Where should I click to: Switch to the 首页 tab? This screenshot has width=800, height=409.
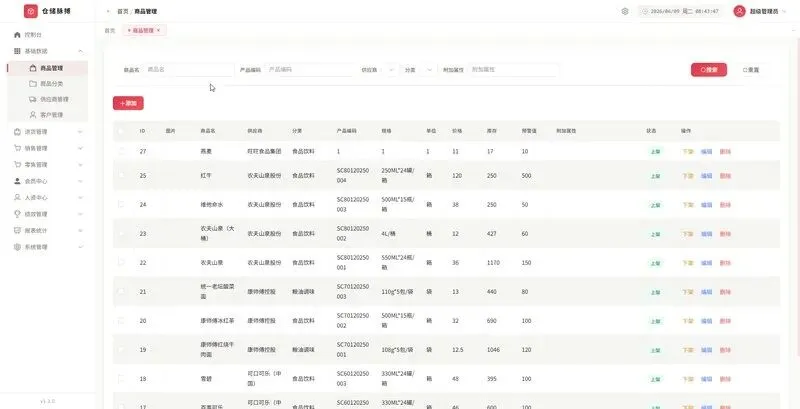click(110, 31)
